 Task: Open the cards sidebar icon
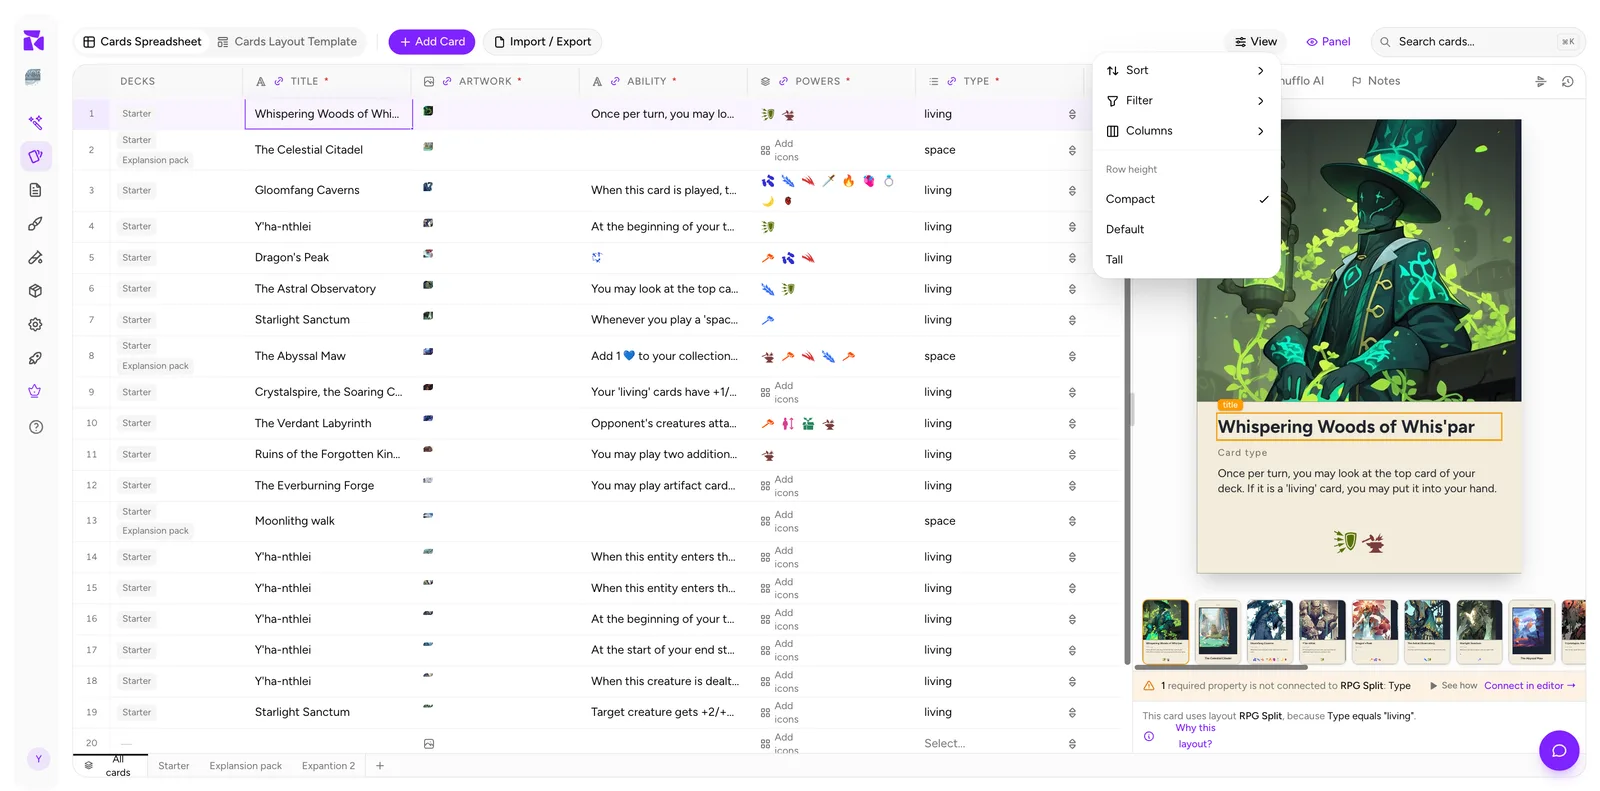coord(35,156)
